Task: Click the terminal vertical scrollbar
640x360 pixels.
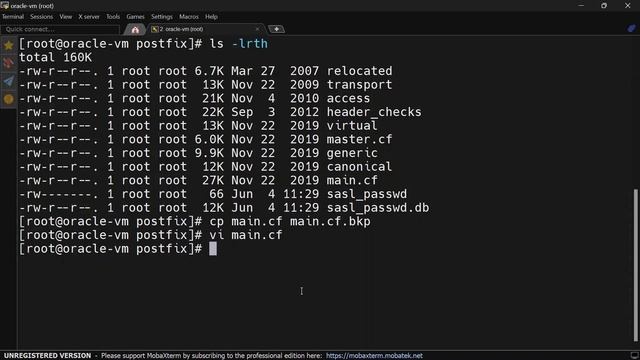Action: tap(636, 264)
